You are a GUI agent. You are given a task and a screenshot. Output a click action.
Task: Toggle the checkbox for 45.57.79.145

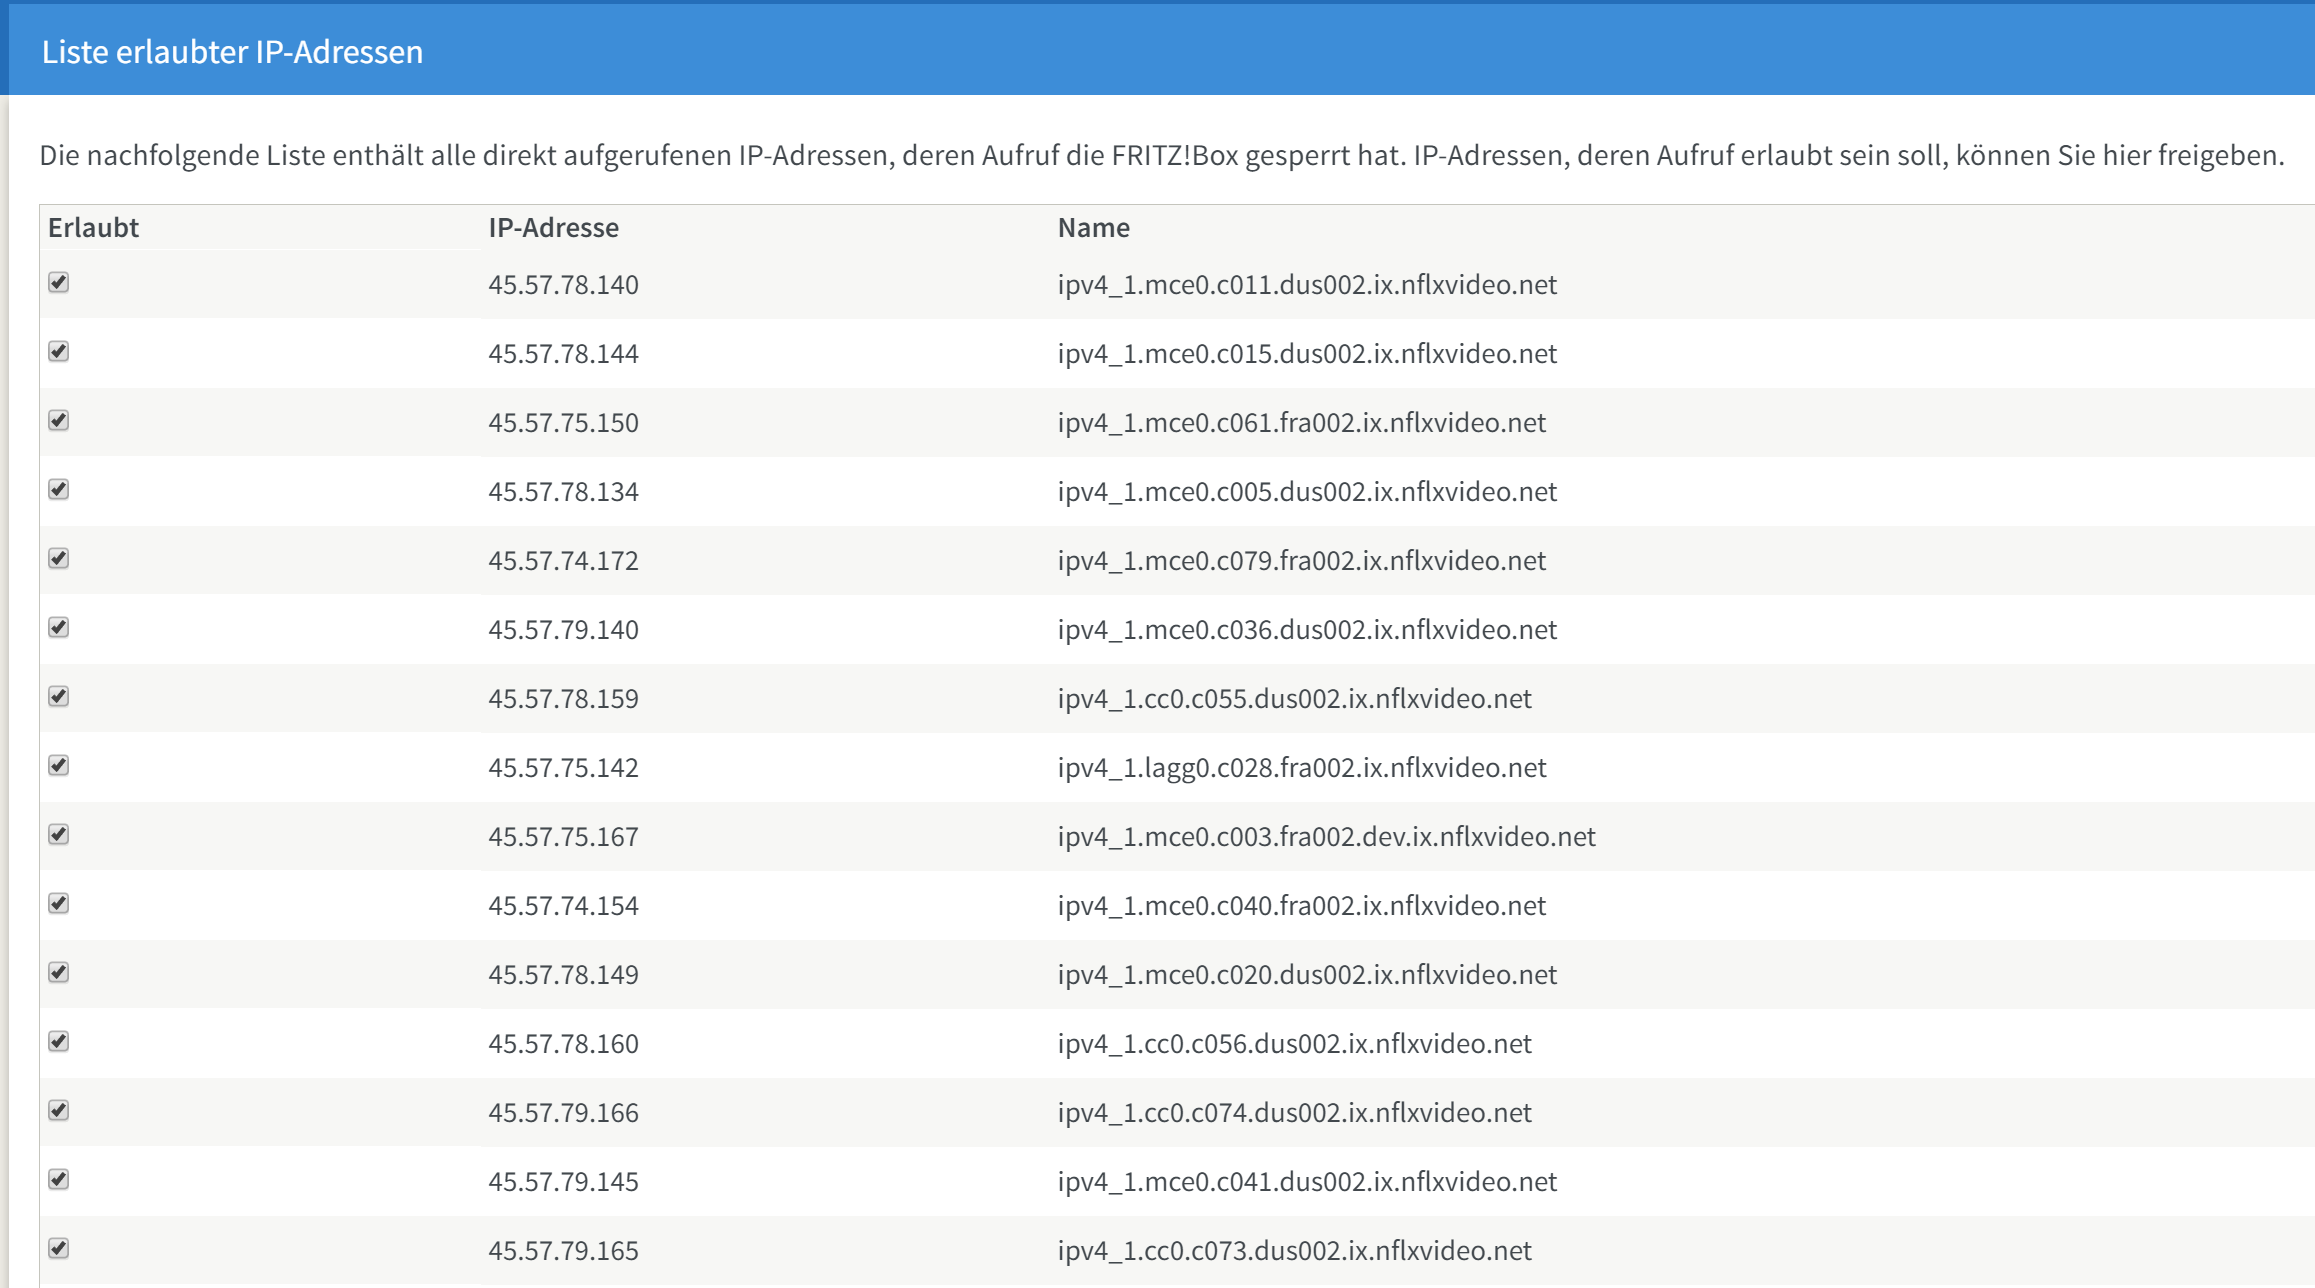coord(59,1180)
